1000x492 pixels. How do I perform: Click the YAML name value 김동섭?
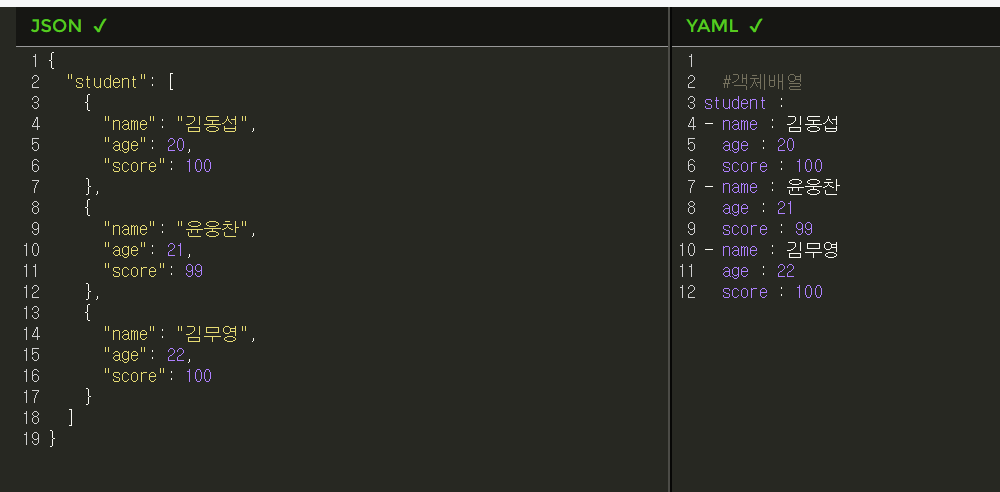pos(812,124)
